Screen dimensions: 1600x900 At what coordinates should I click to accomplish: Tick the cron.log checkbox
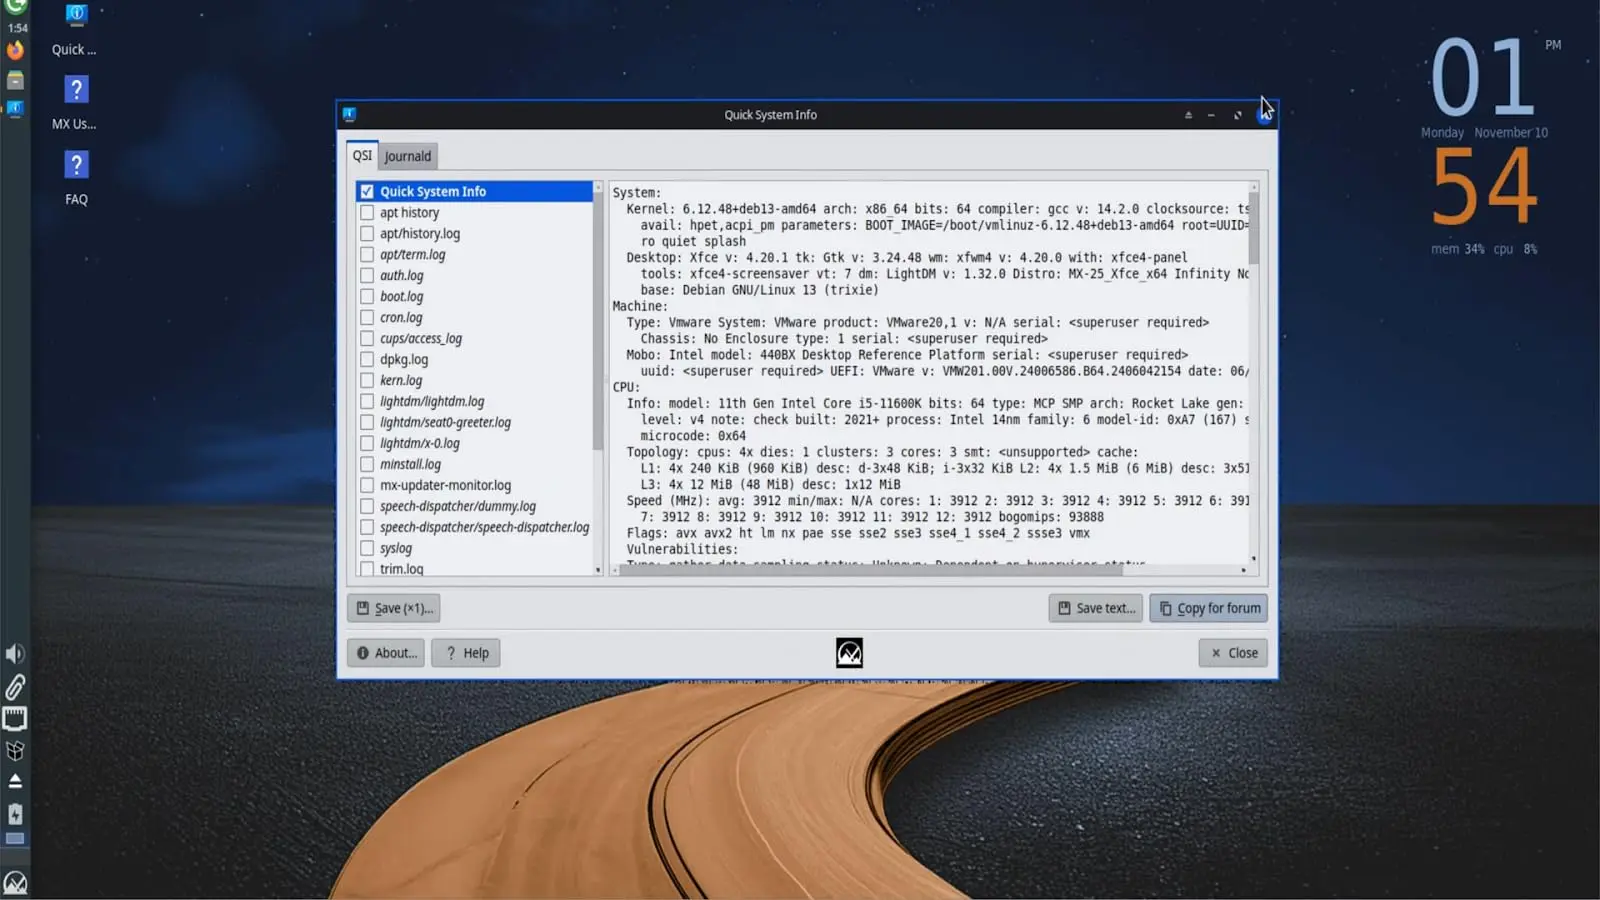point(367,317)
